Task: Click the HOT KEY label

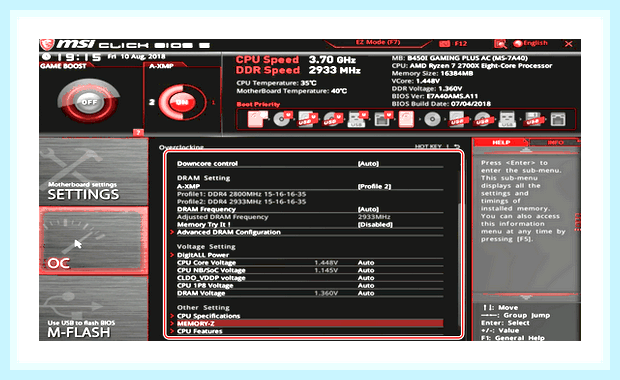Action: pos(428,147)
